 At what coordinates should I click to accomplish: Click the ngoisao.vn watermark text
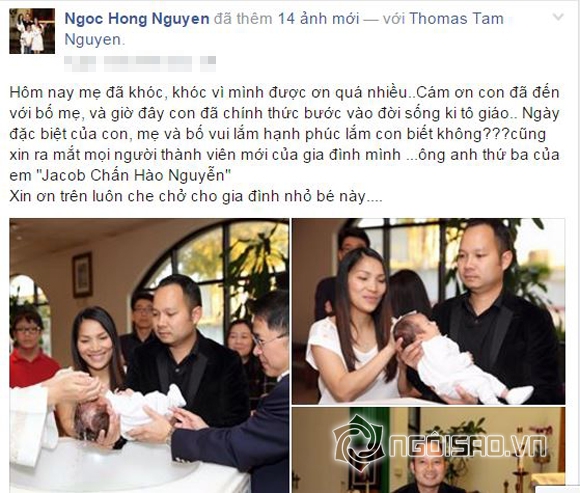(468, 446)
